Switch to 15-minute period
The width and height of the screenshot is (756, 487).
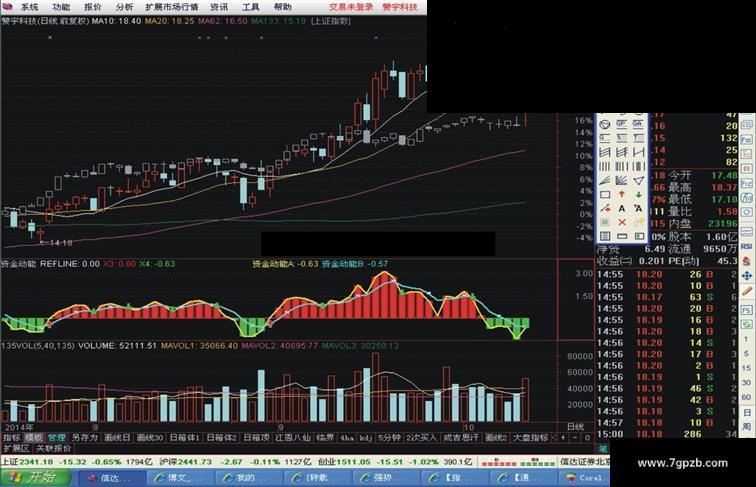(x=746, y=368)
